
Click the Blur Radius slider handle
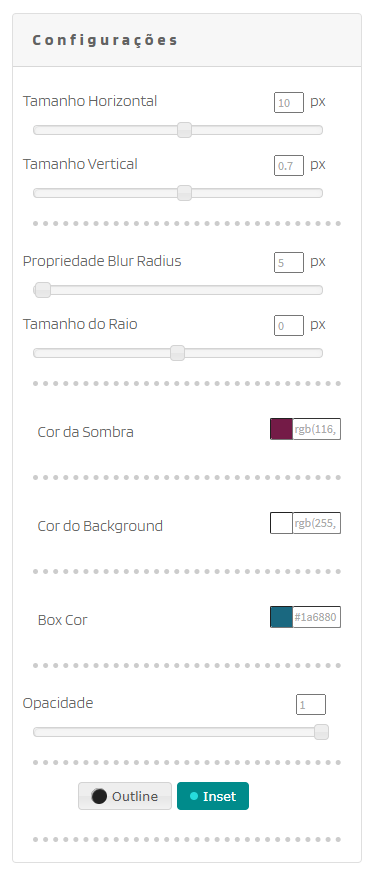43,290
